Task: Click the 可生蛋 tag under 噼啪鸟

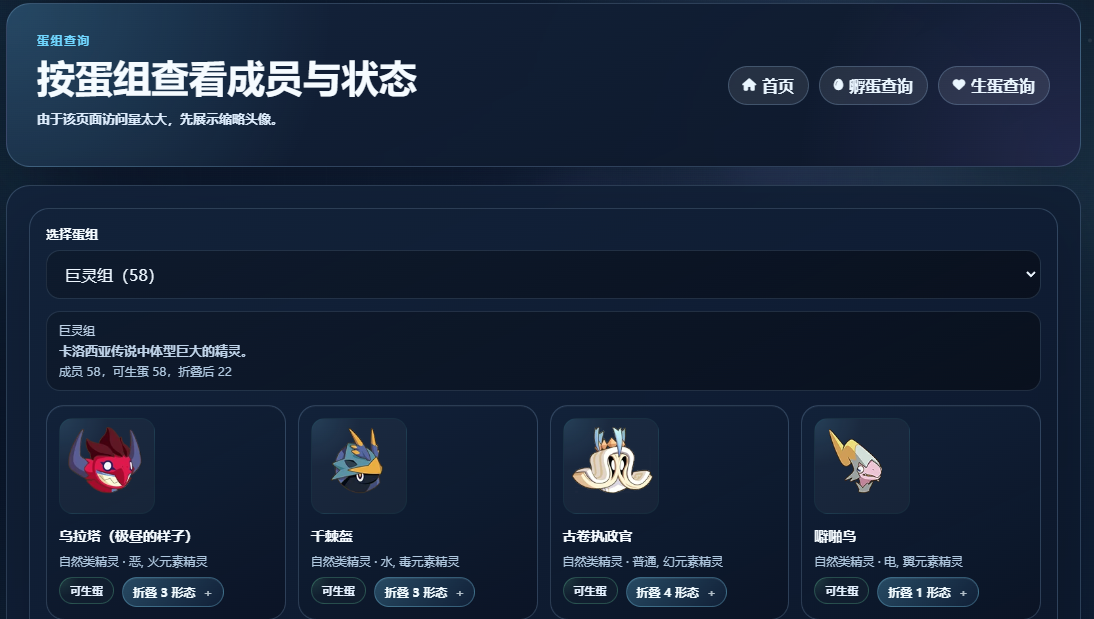Action: pyautogui.click(x=841, y=591)
